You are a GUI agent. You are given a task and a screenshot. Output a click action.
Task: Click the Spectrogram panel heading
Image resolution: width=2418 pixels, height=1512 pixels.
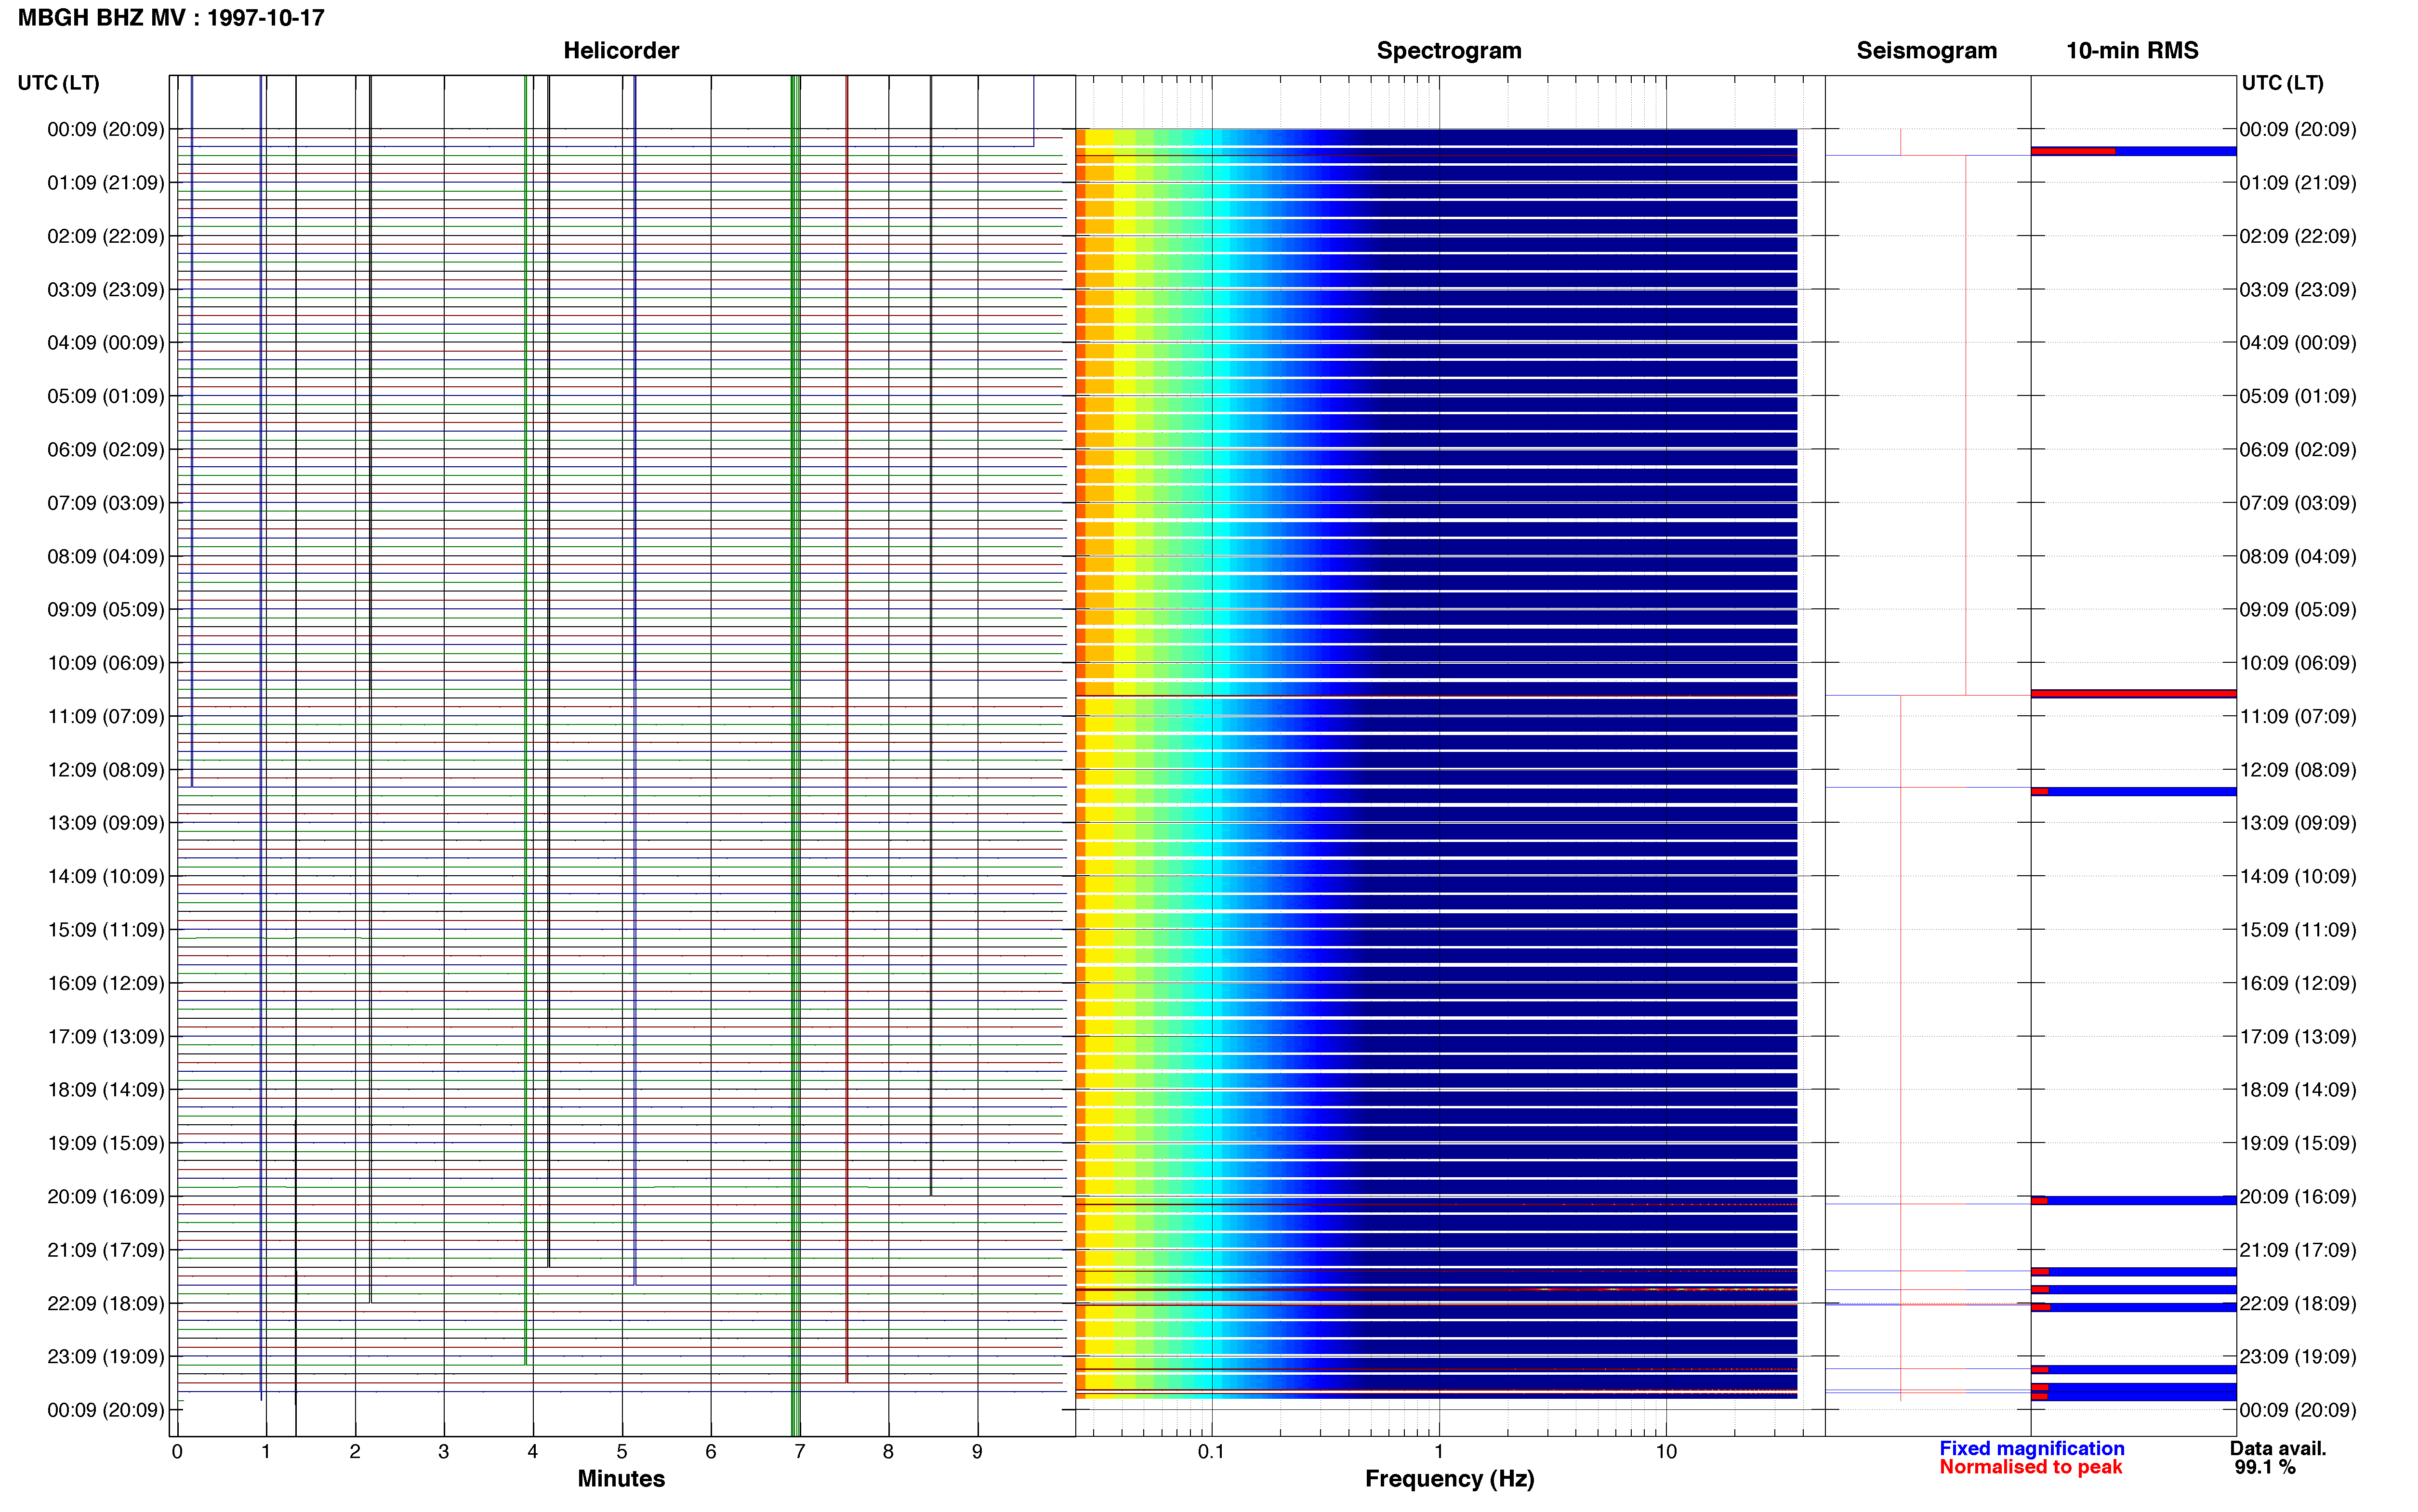1449,51
